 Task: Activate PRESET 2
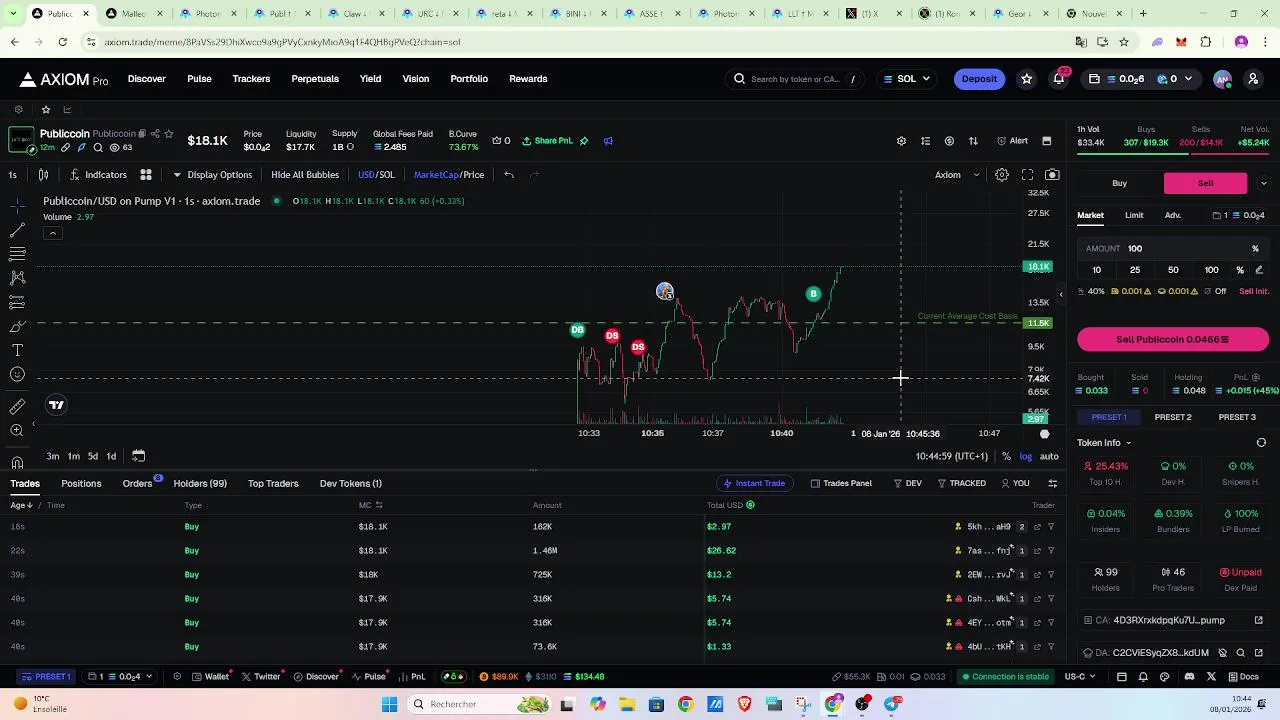tap(1173, 417)
